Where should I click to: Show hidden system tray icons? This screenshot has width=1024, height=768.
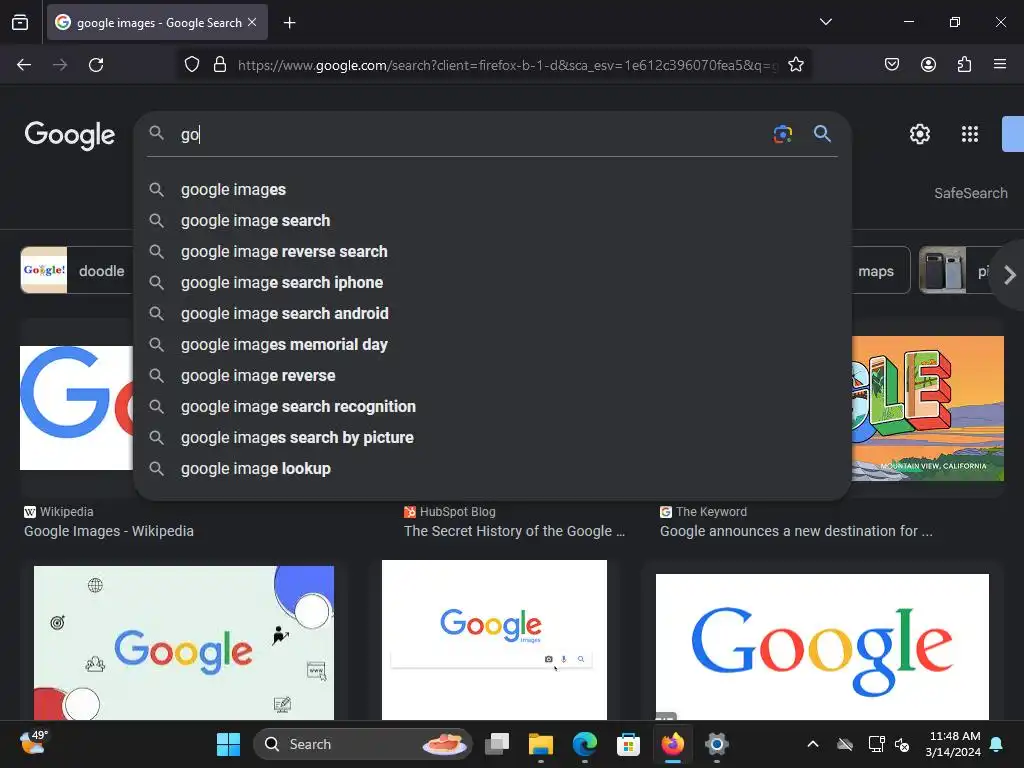coord(813,744)
